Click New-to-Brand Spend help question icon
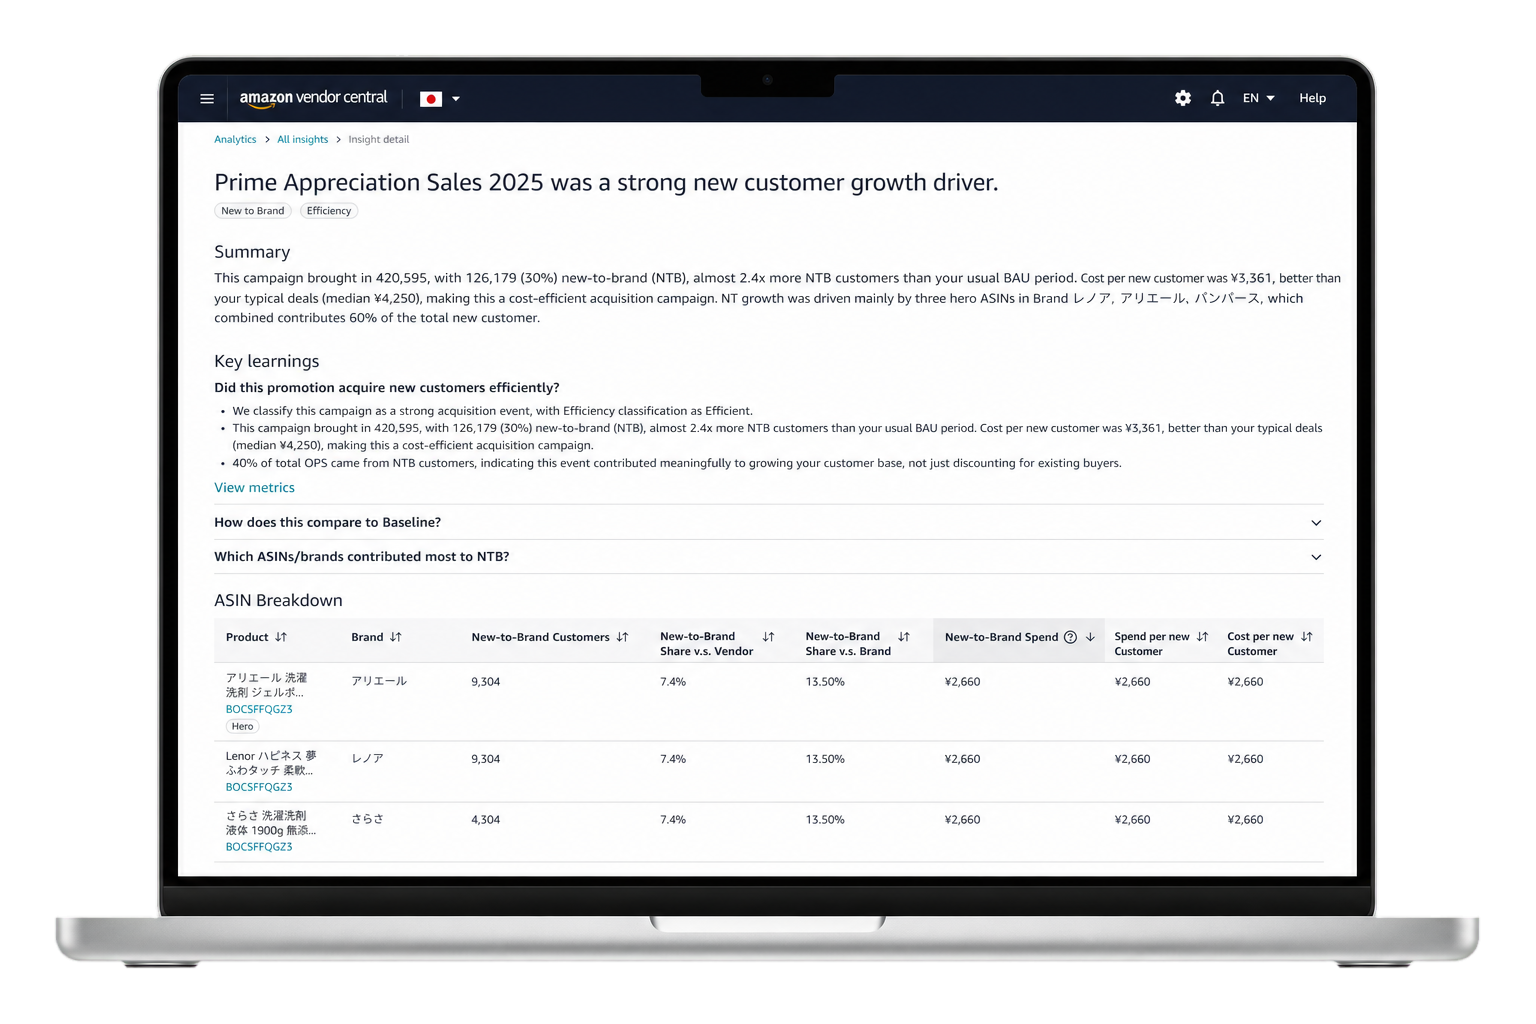1536x1024 pixels. [x=1070, y=637]
